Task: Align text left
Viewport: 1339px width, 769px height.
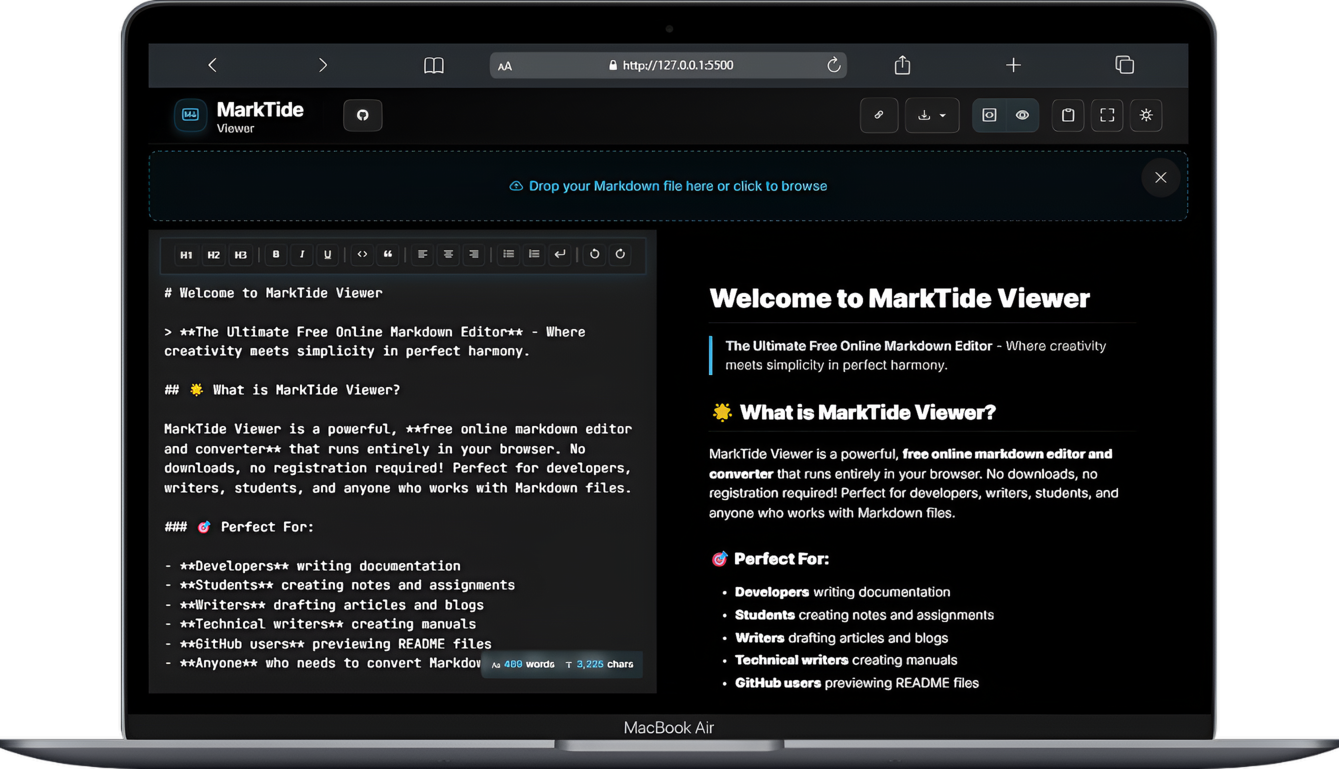Action: (x=422, y=255)
